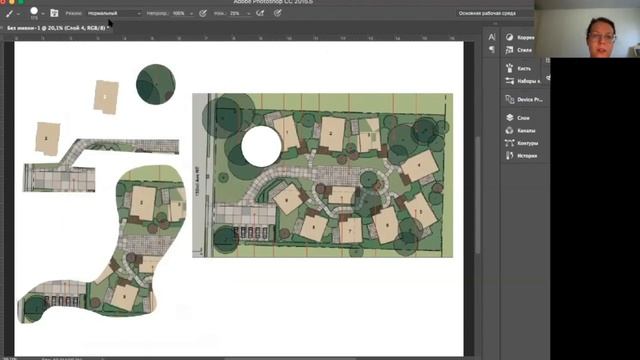Open the Стили styles panel
640x360 pixels.
pos(519,50)
